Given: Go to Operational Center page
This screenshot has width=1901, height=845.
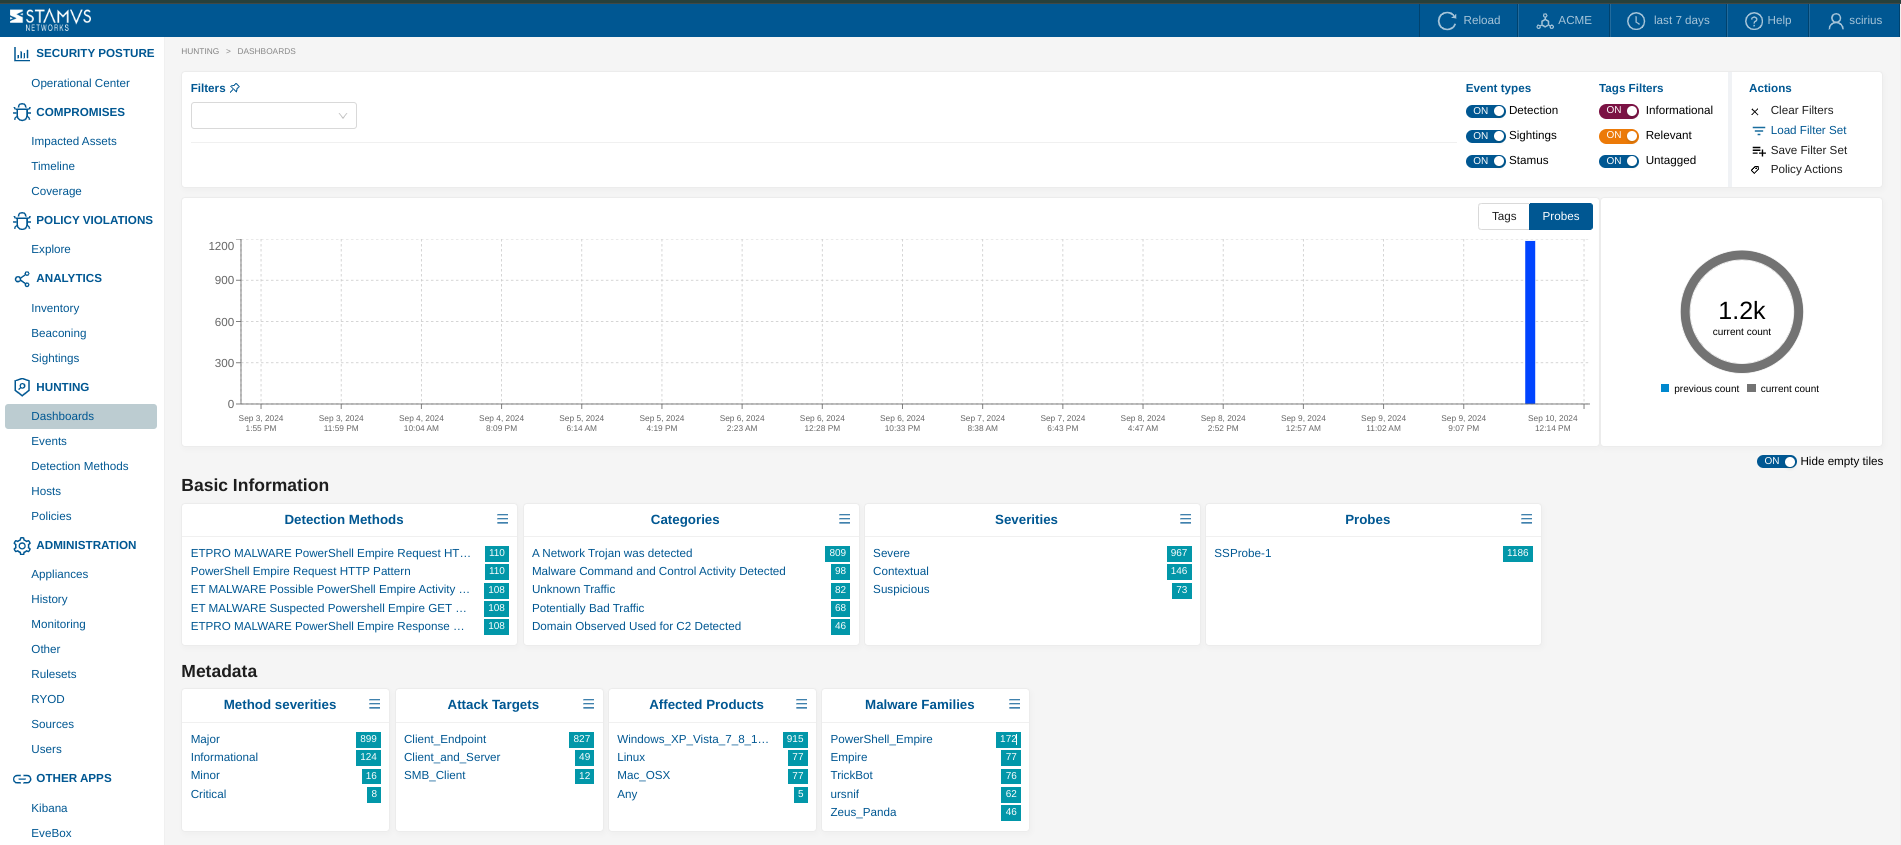Looking at the screenshot, I should coord(80,83).
